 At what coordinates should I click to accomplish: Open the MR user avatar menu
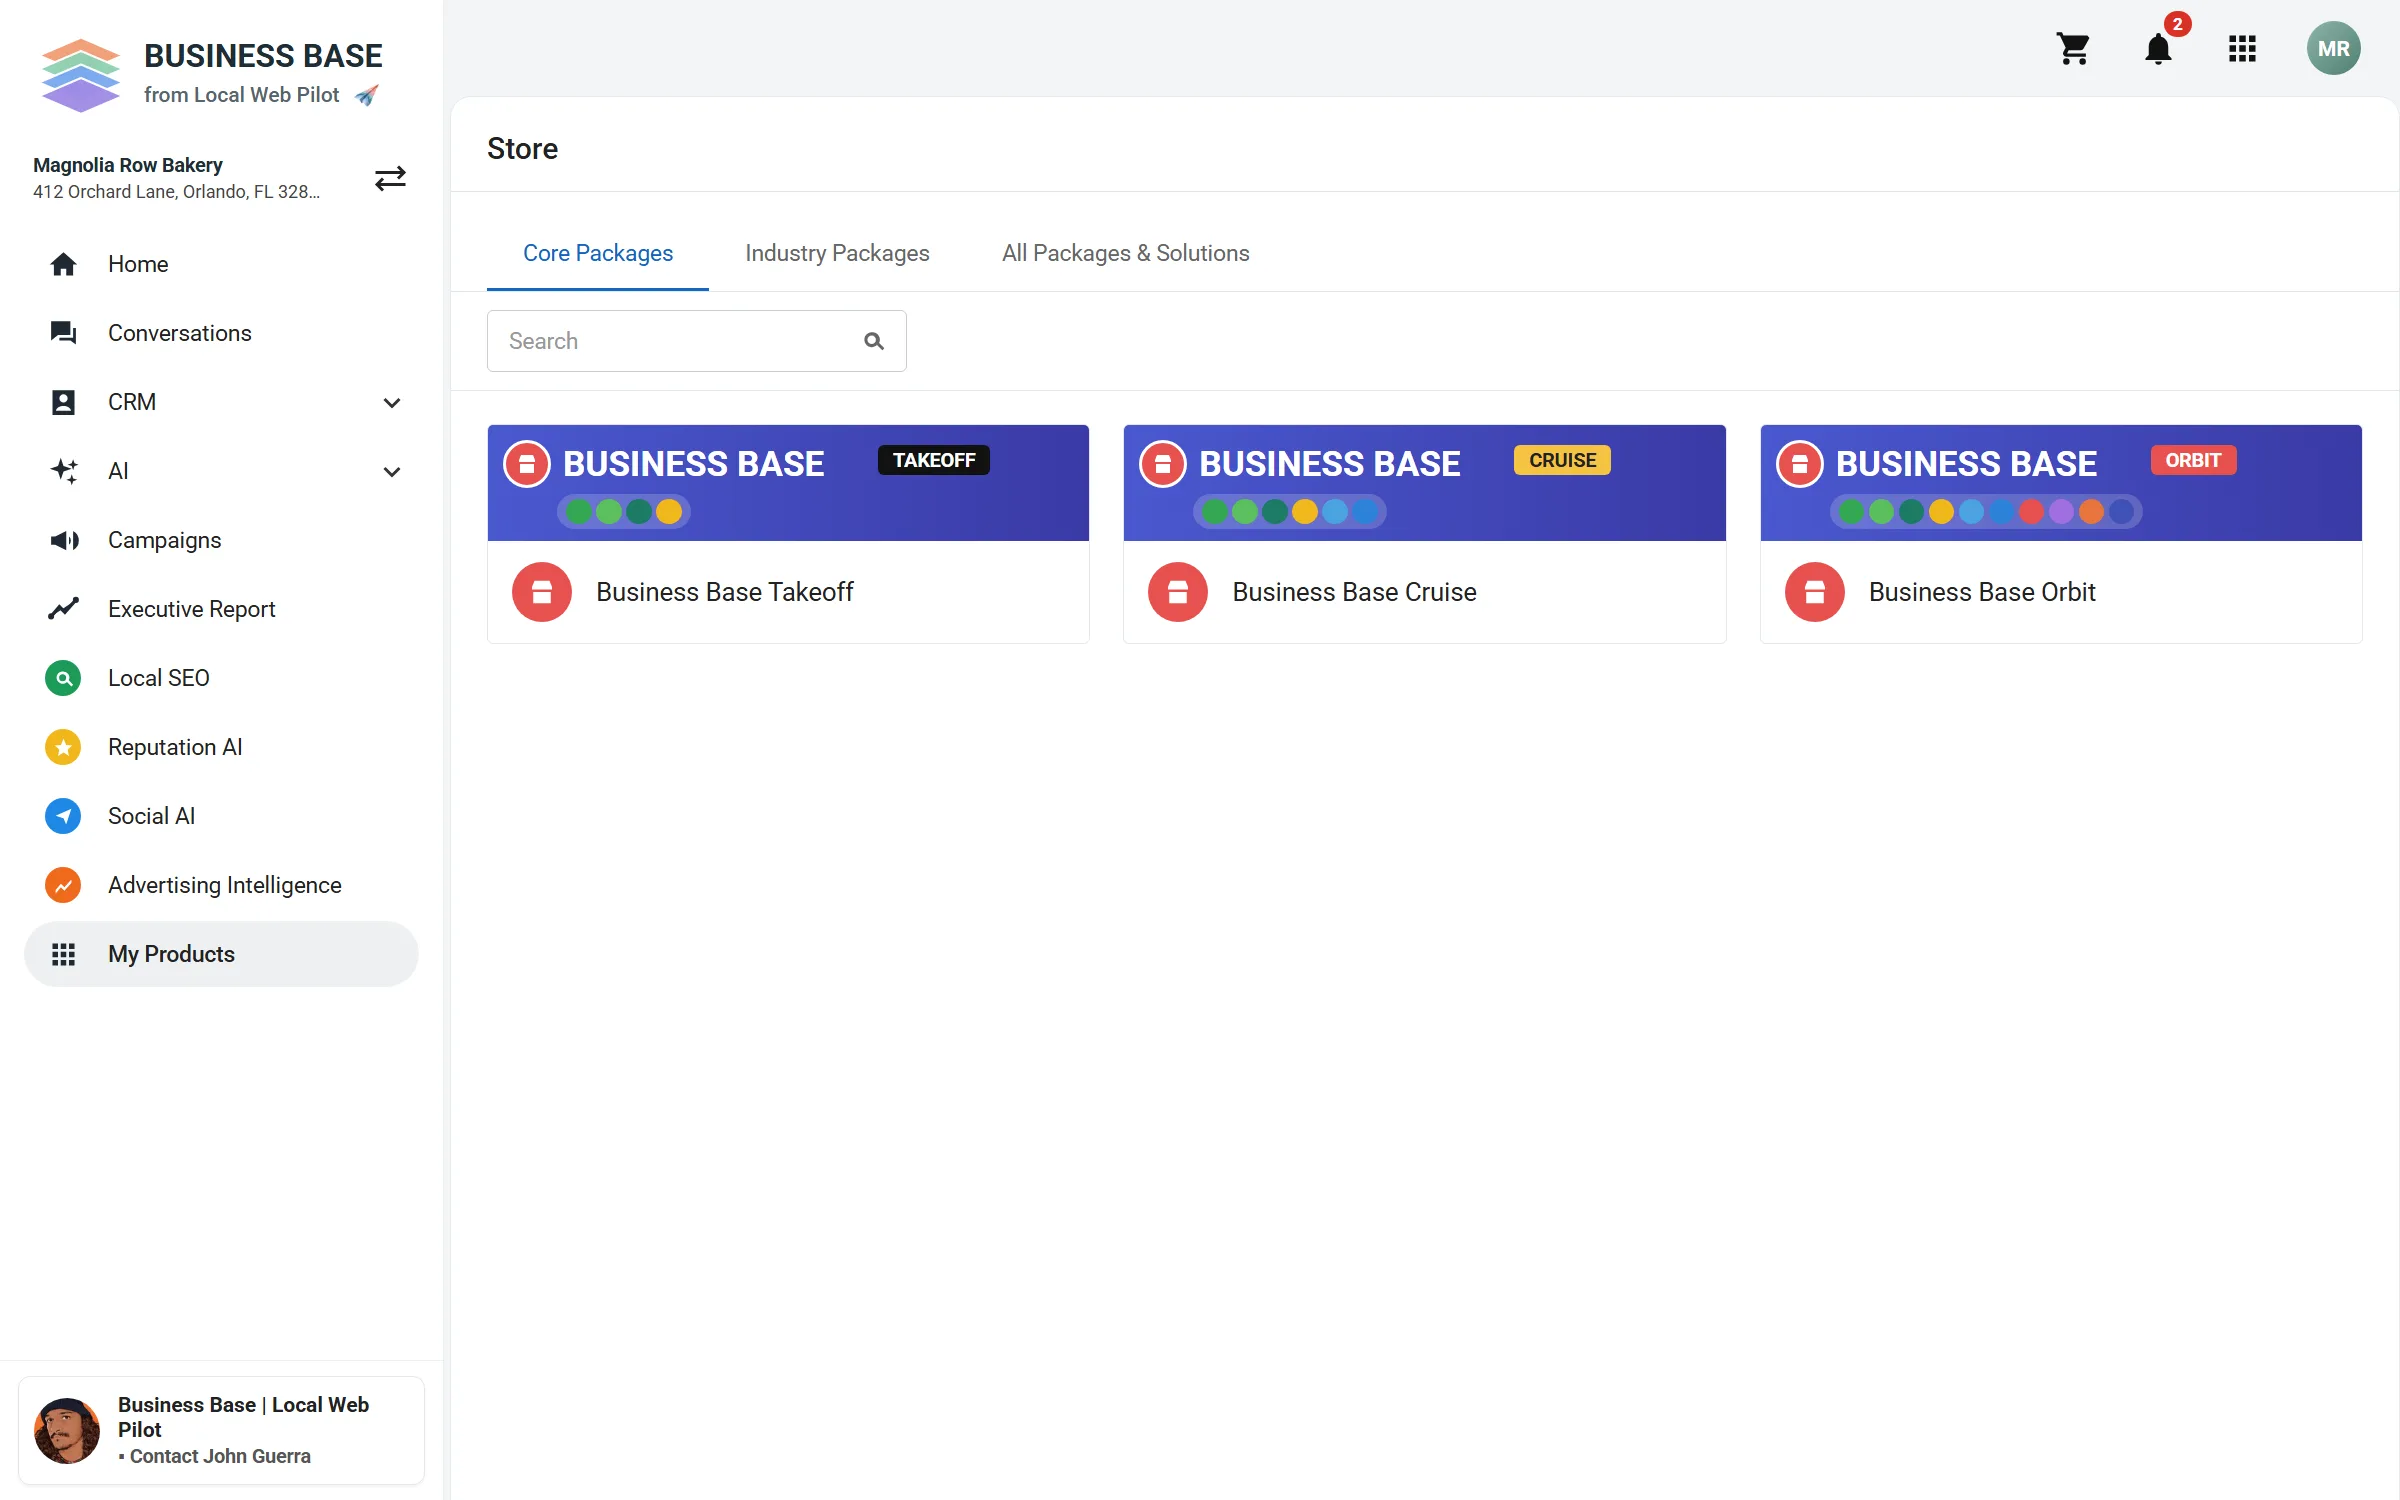[2333, 48]
